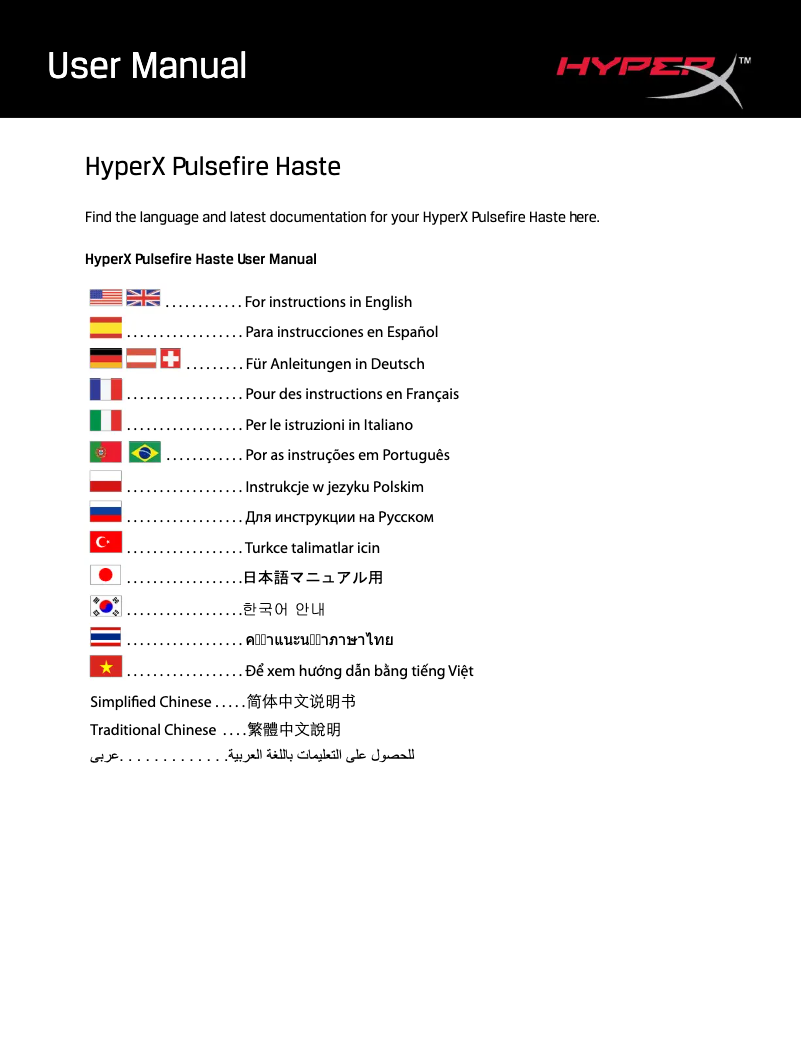This screenshot has width=802, height=1037.
Task: Select the Thai flag icon
Action: [x=106, y=636]
